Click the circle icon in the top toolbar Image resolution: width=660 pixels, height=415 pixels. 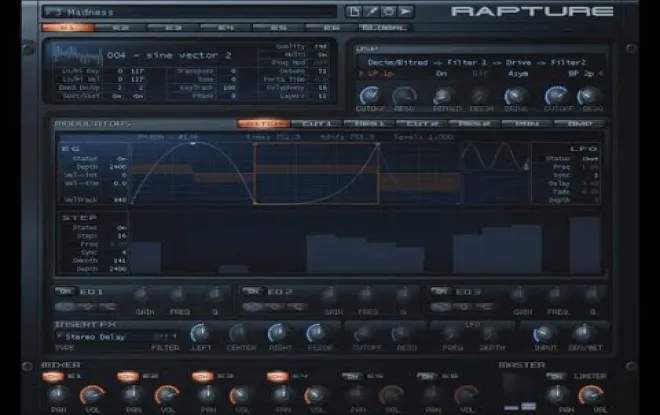tap(389, 11)
